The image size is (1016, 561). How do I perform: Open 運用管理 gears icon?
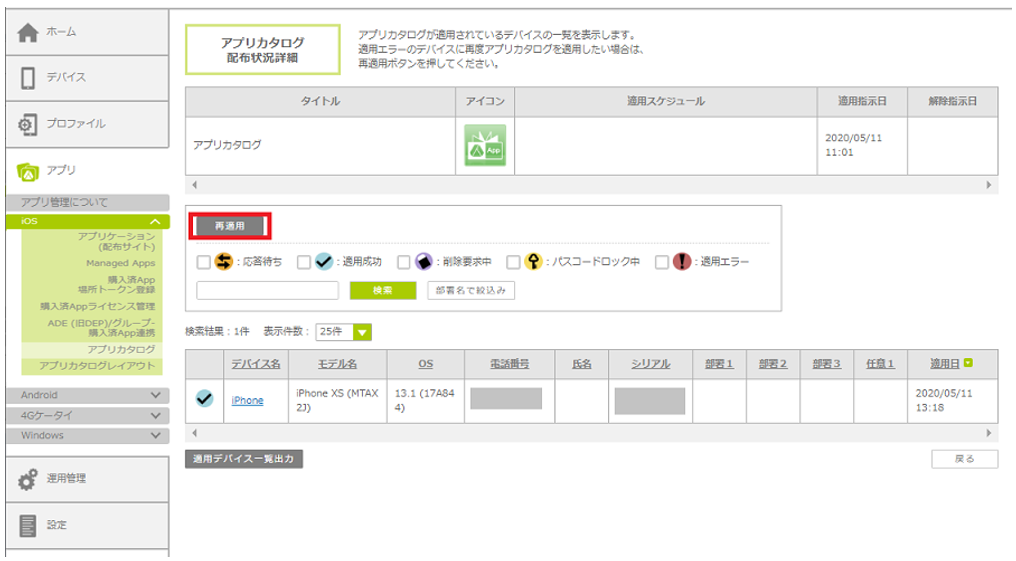point(28,479)
